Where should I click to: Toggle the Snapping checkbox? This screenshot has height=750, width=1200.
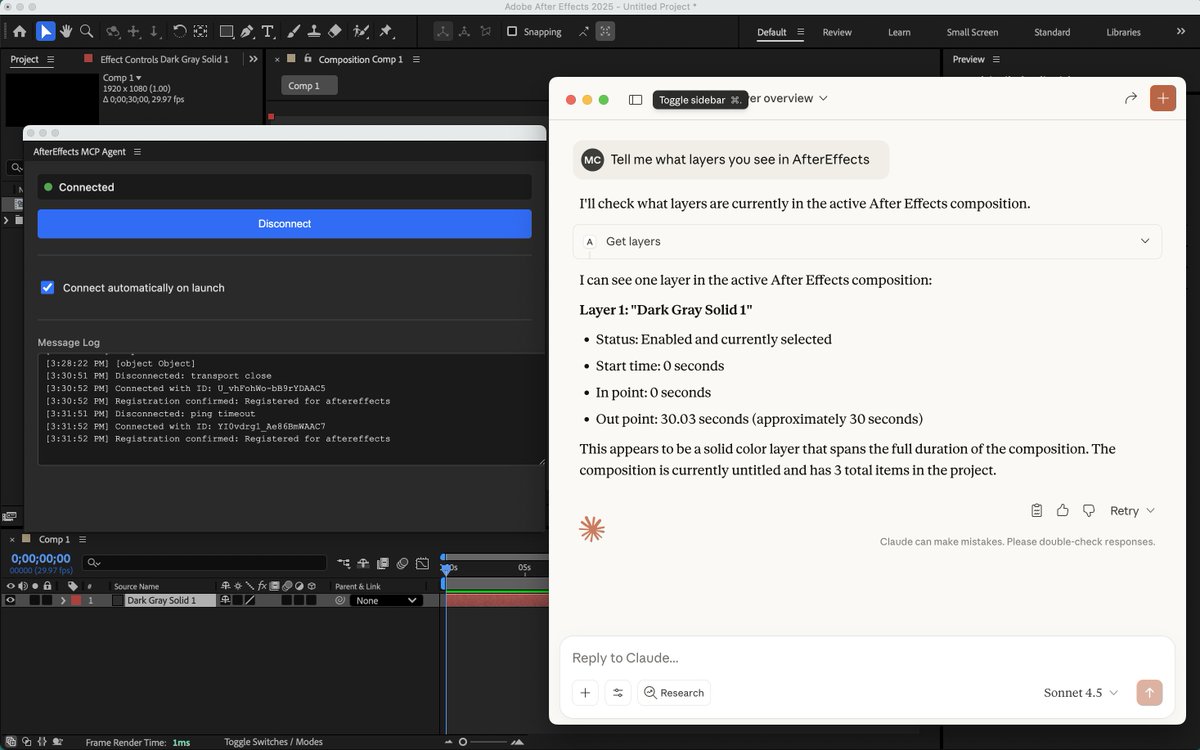coord(512,32)
